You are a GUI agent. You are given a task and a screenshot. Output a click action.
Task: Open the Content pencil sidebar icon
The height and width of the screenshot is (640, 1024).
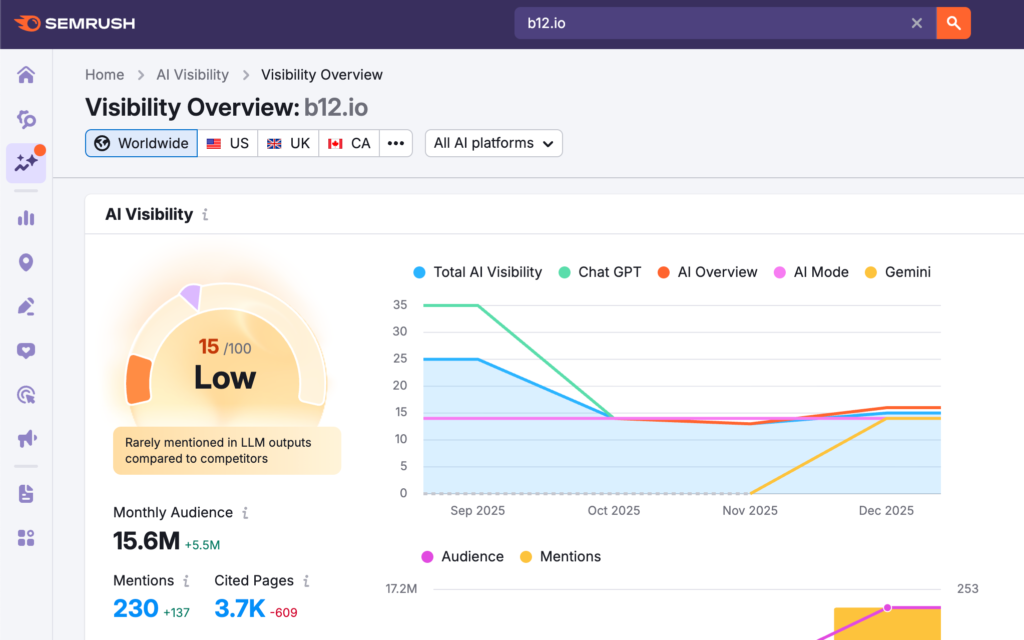[26, 306]
